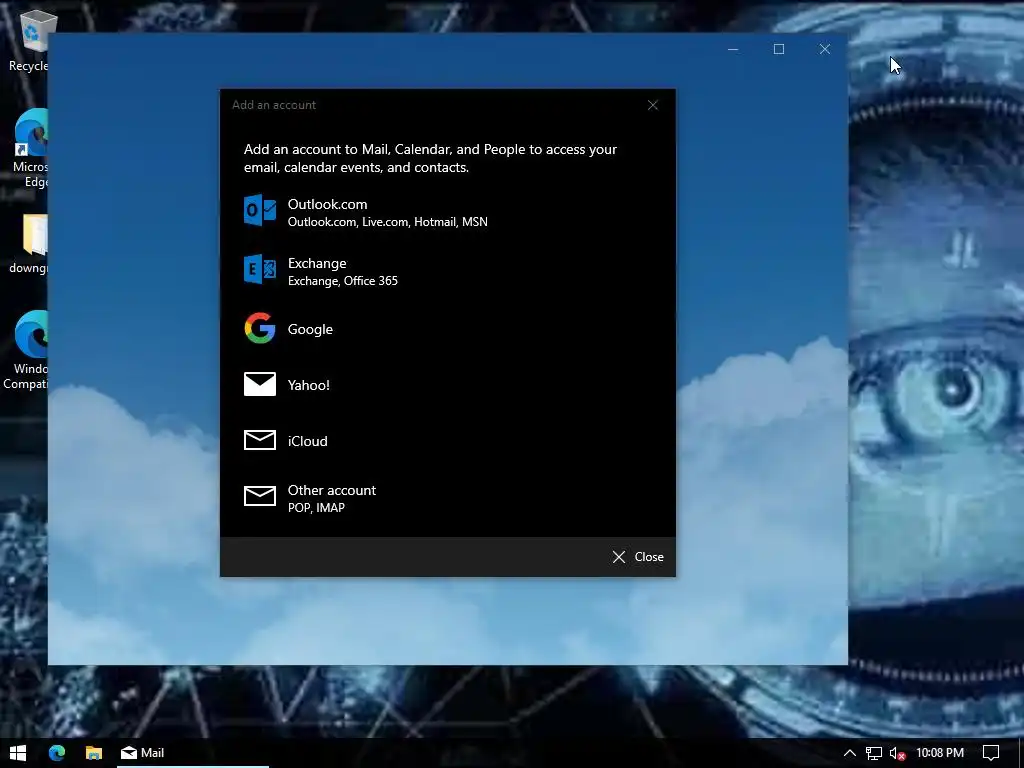Choose the iCloud account label

coord(308,441)
